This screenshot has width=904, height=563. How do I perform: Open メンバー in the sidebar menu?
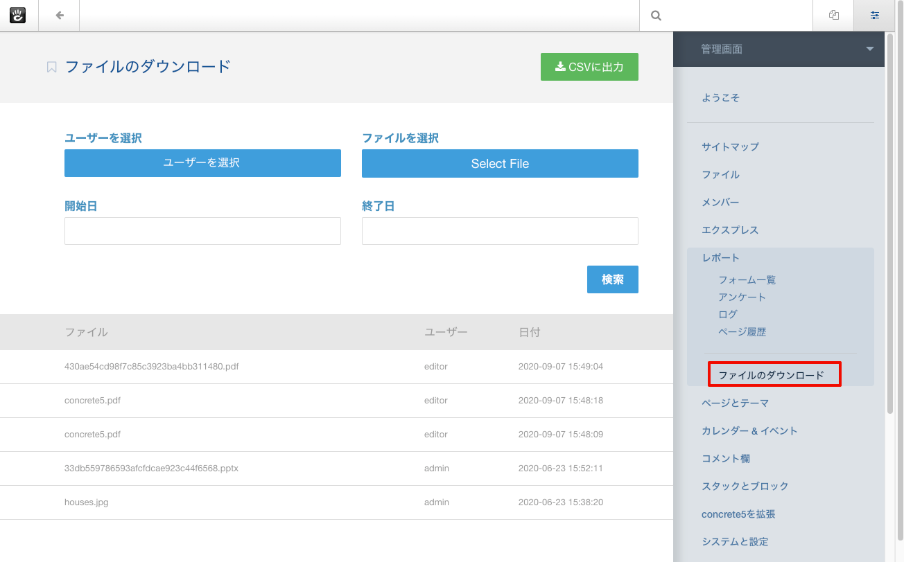pyautogui.click(x=720, y=202)
